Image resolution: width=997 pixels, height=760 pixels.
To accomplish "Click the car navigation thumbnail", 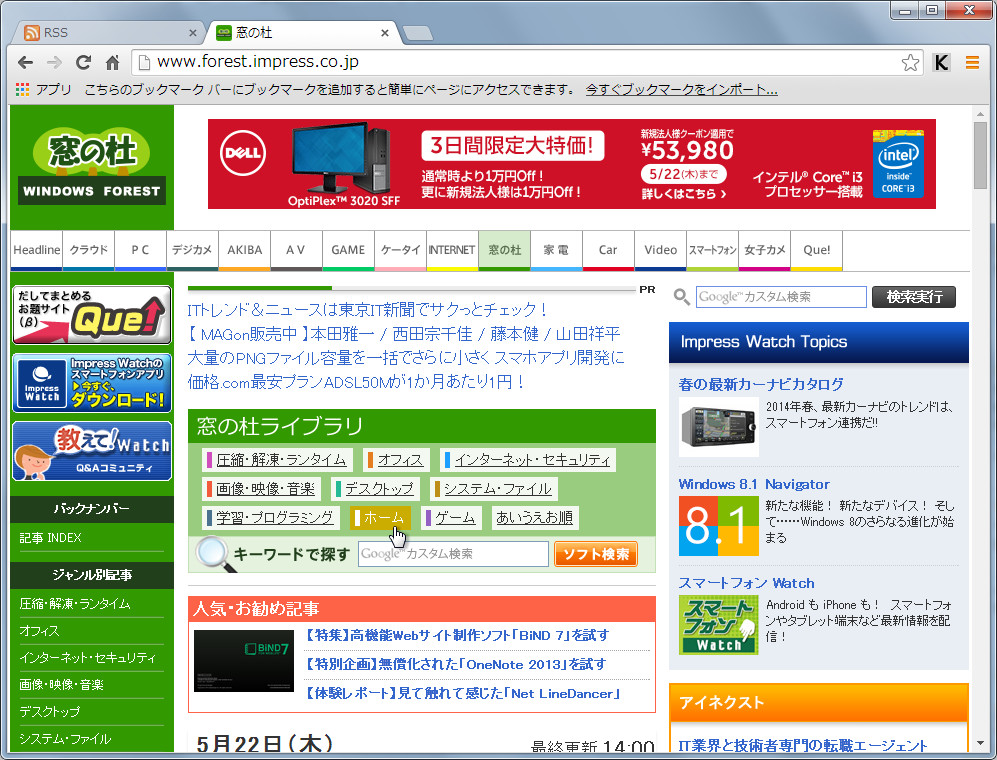I will pos(719,427).
